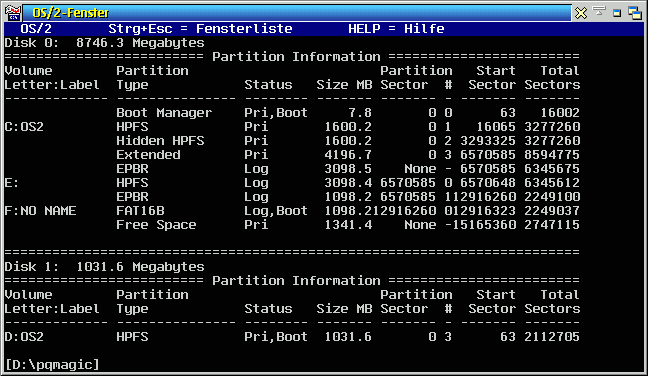The image size is (648, 376).
Task: Click the Strg+Esc = Fensterliste hint
Action: point(200,29)
